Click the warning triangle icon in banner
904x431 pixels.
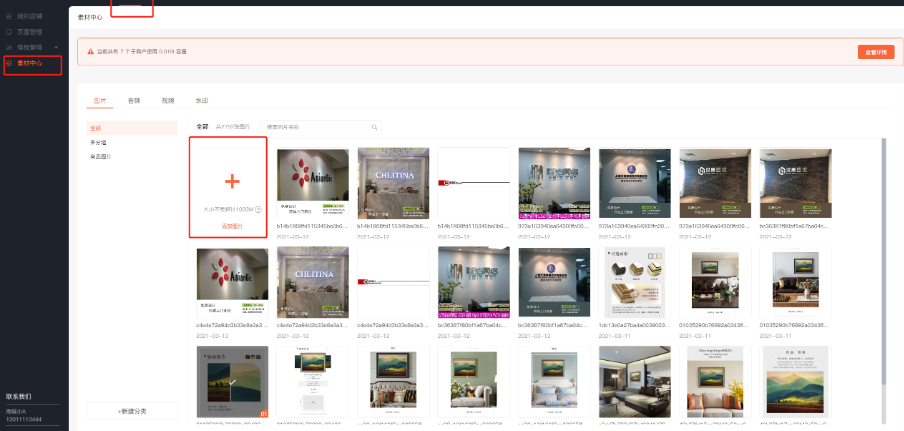tap(89, 51)
